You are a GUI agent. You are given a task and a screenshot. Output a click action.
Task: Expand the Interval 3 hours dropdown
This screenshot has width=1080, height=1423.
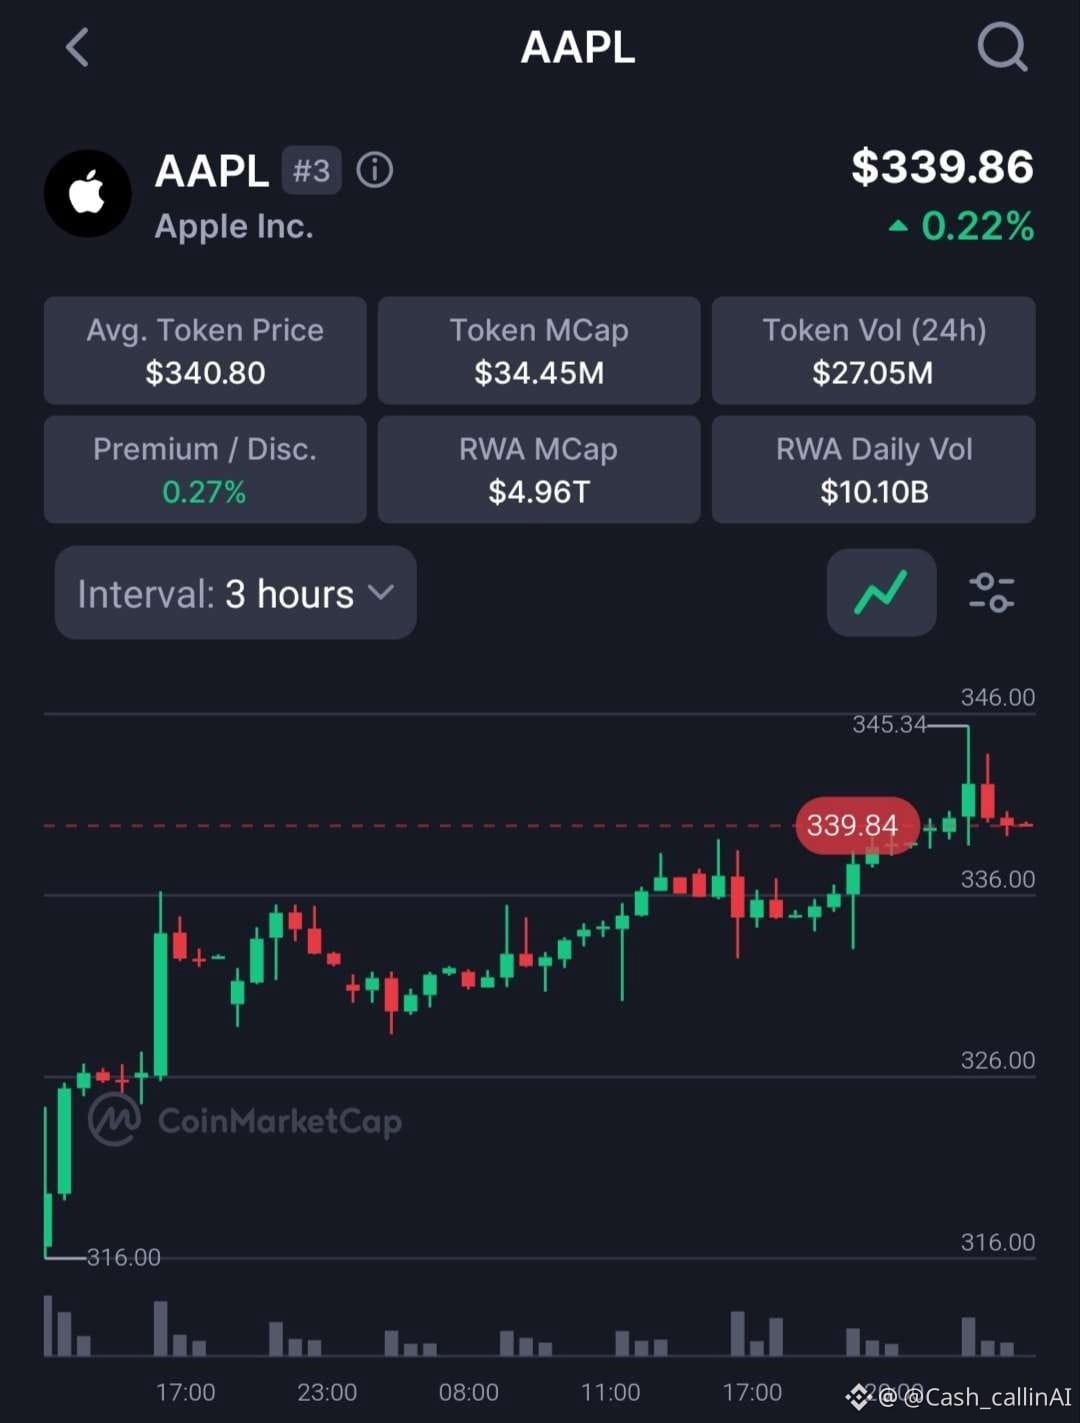(x=236, y=593)
